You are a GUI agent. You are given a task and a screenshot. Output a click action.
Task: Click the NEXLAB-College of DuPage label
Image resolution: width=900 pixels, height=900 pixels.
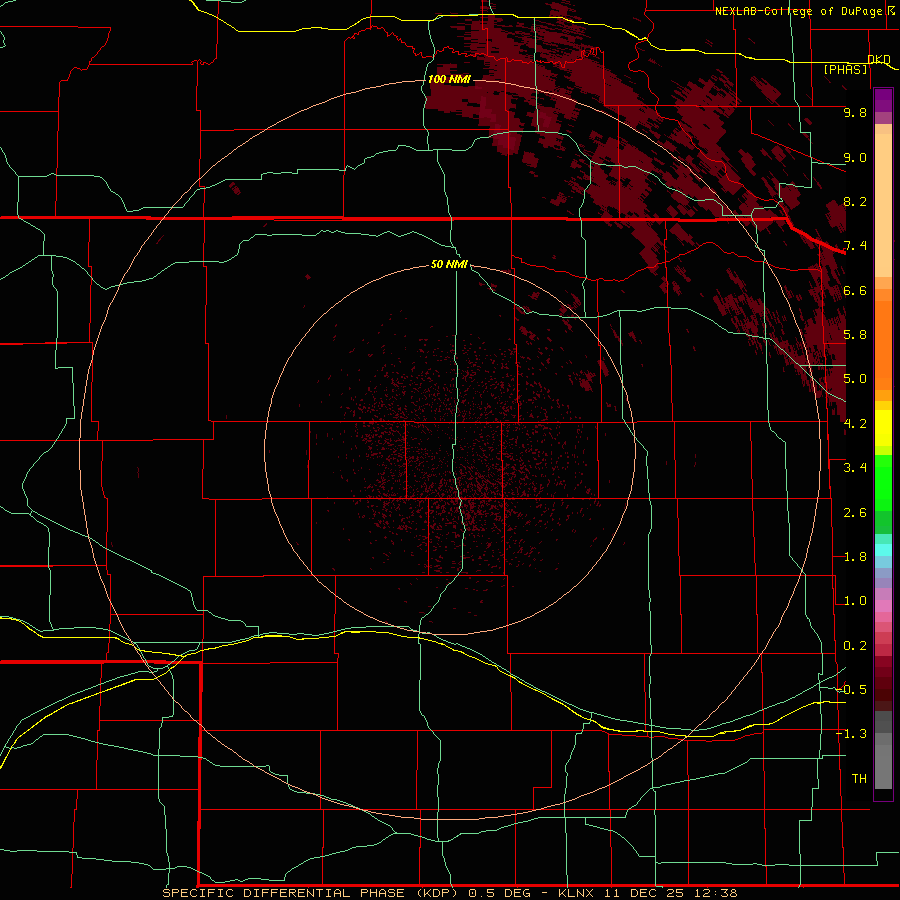[798, 11]
